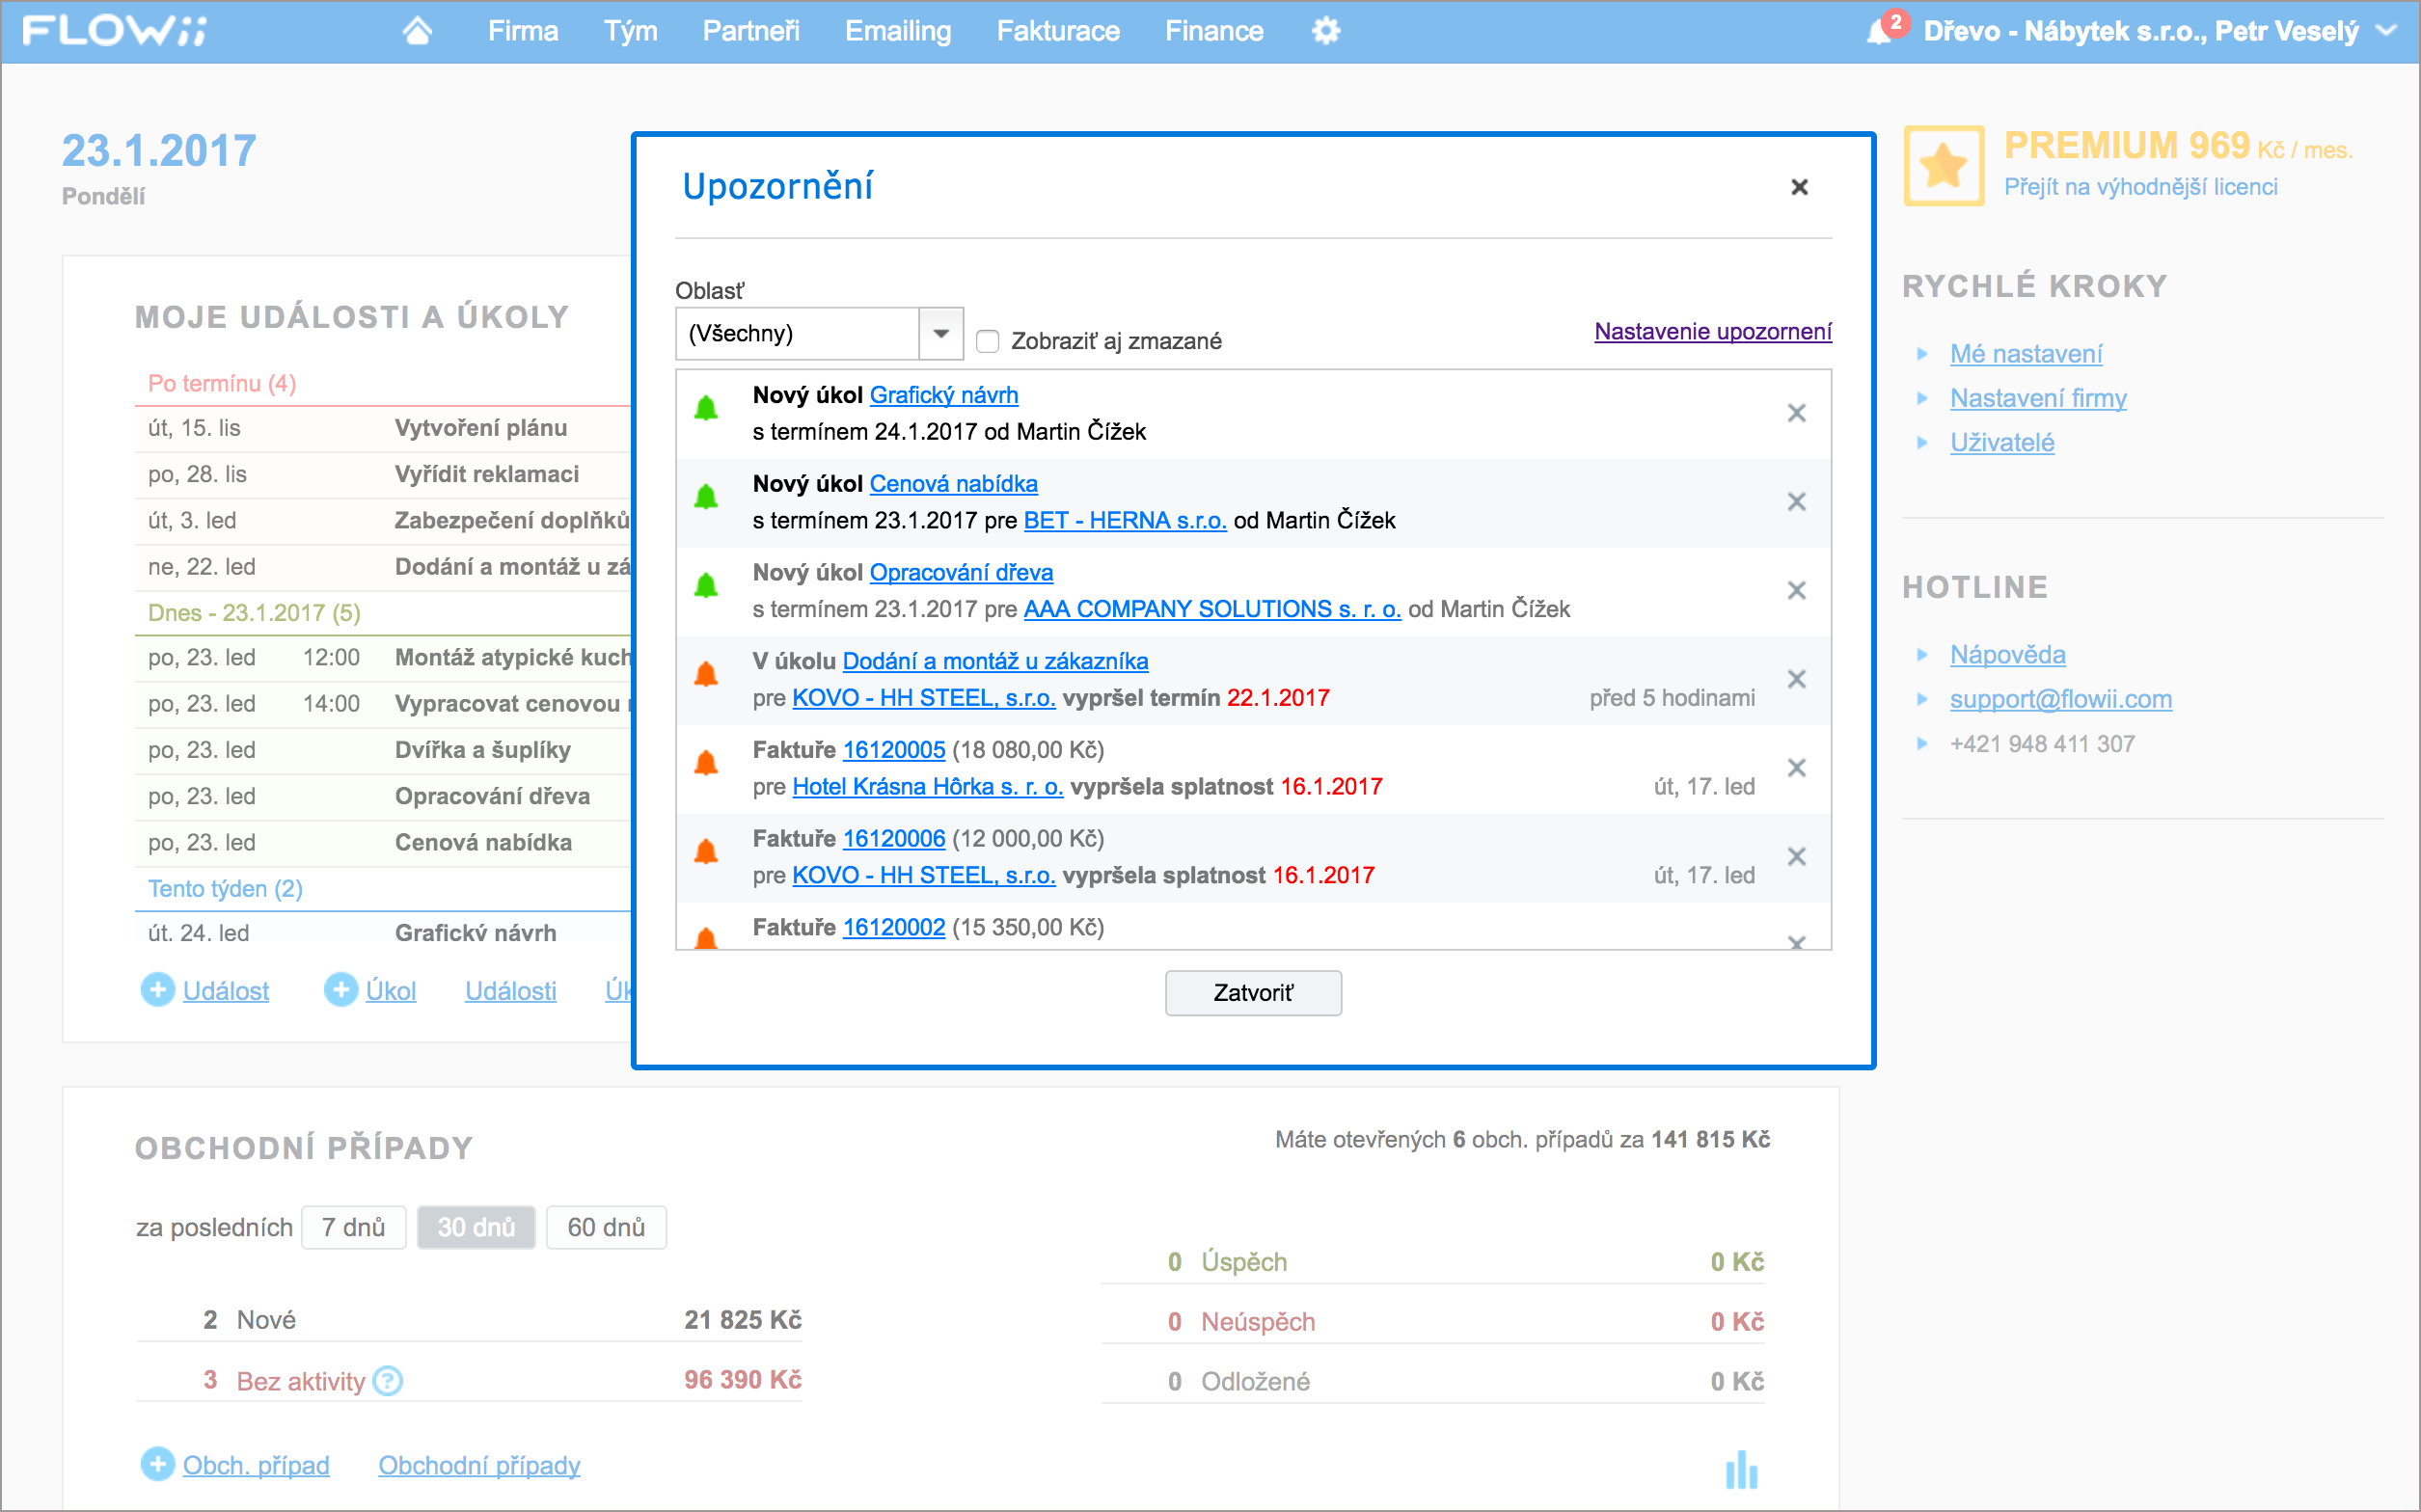
Task: Open the Finance menu
Action: 1213,31
